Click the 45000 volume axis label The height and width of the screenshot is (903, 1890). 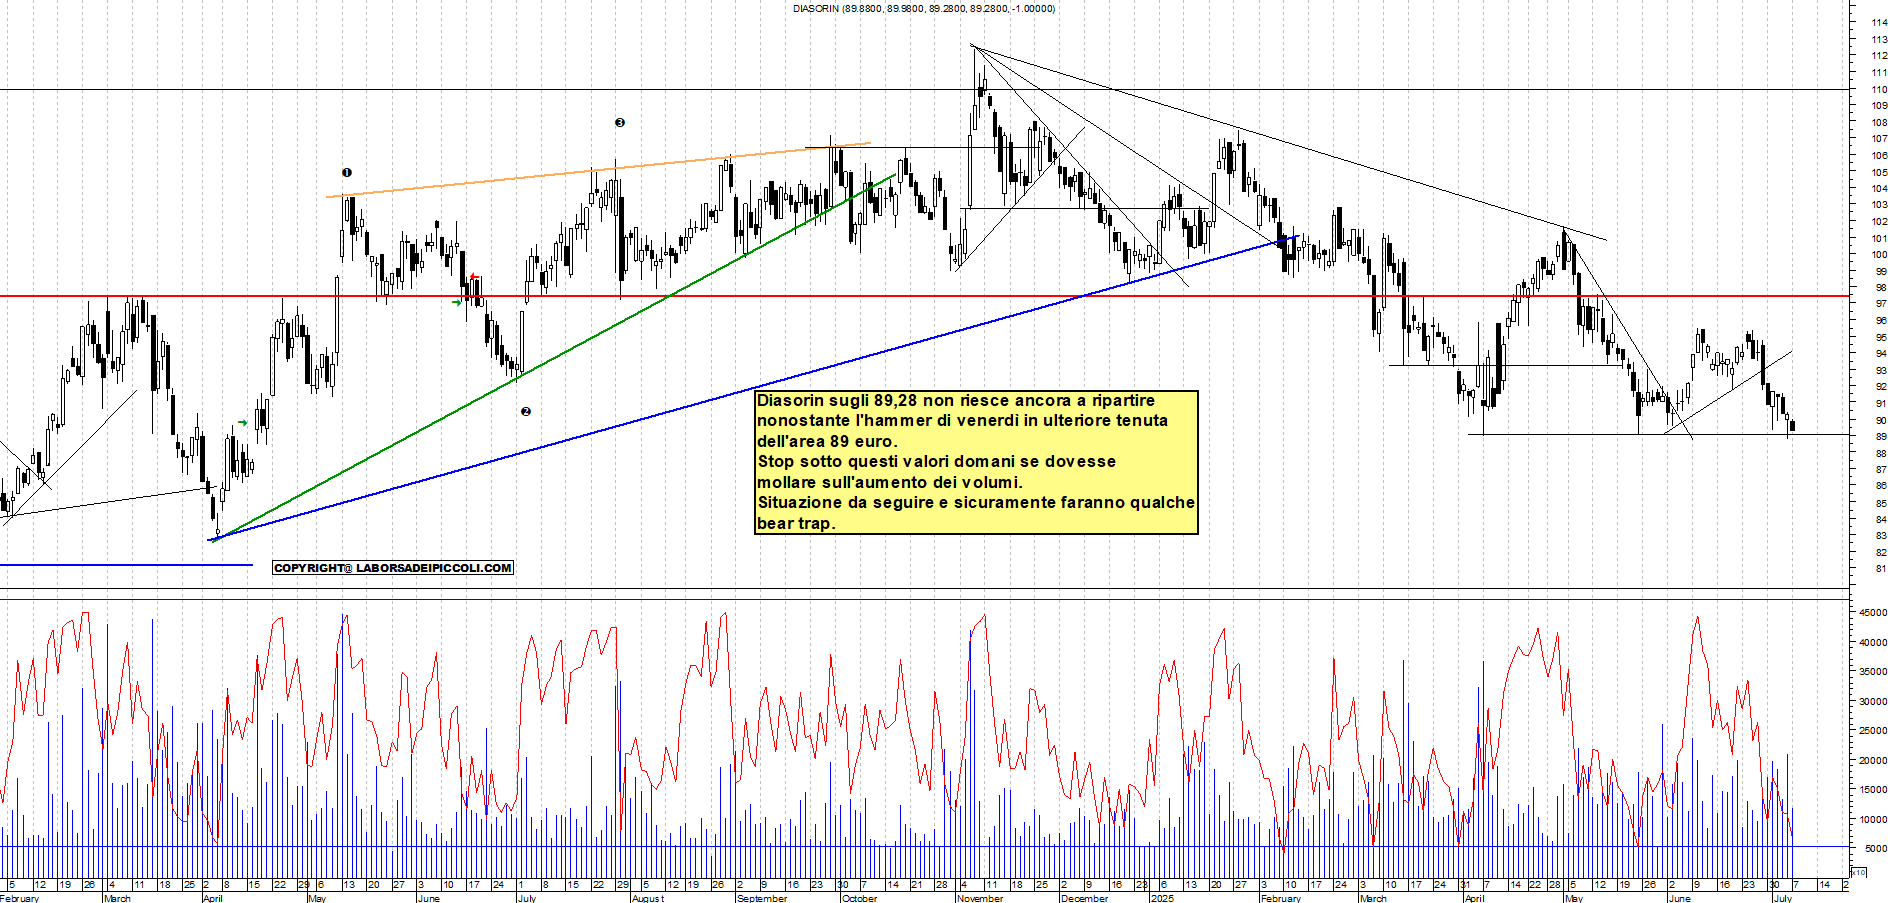pos(1873,613)
